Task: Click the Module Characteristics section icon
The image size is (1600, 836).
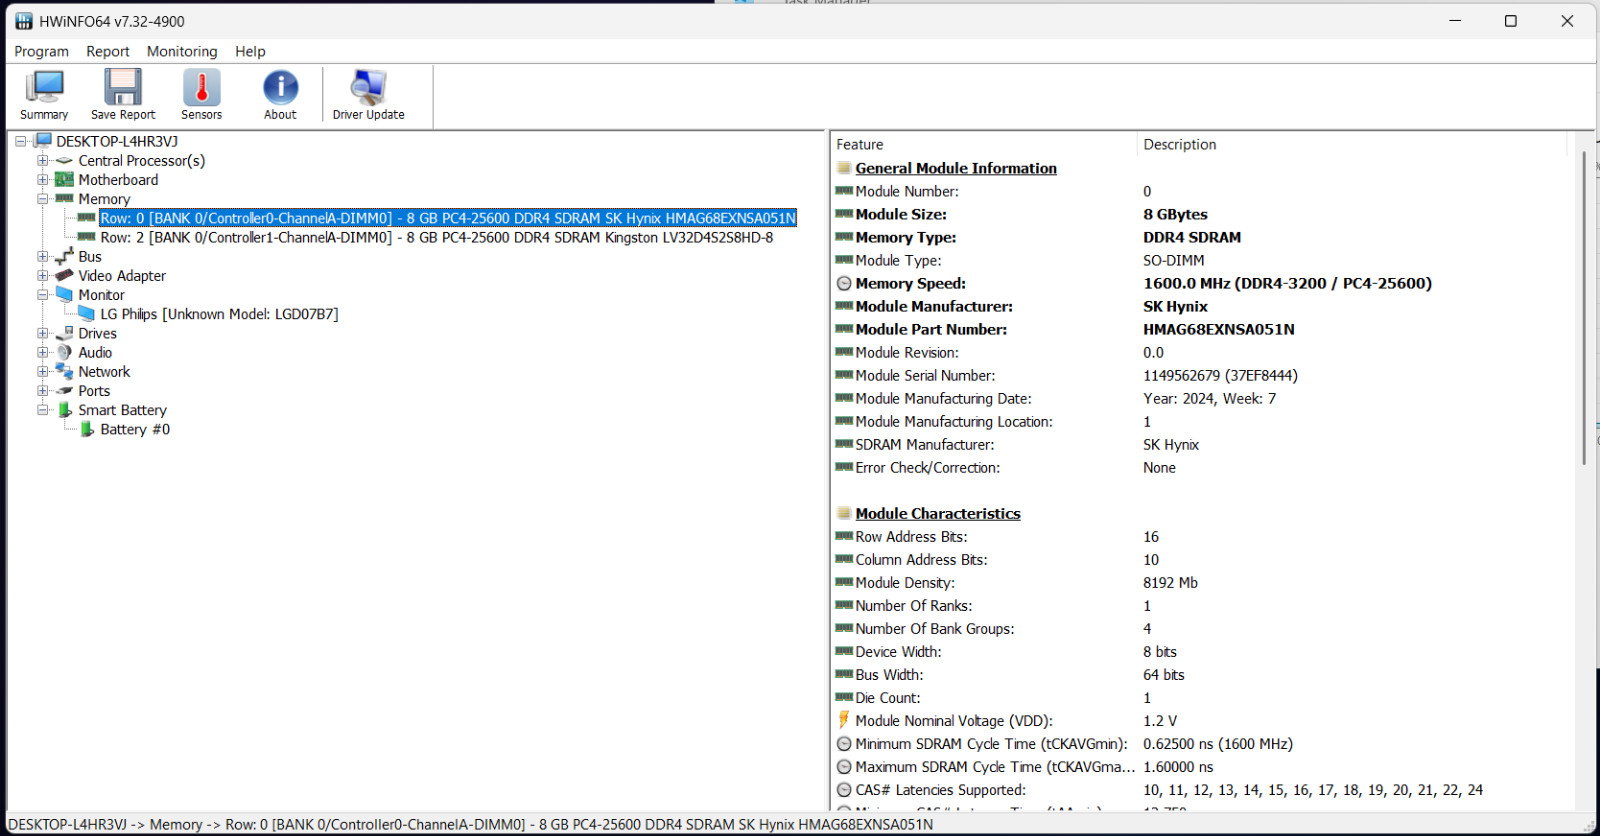Action: pyautogui.click(x=844, y=513)
